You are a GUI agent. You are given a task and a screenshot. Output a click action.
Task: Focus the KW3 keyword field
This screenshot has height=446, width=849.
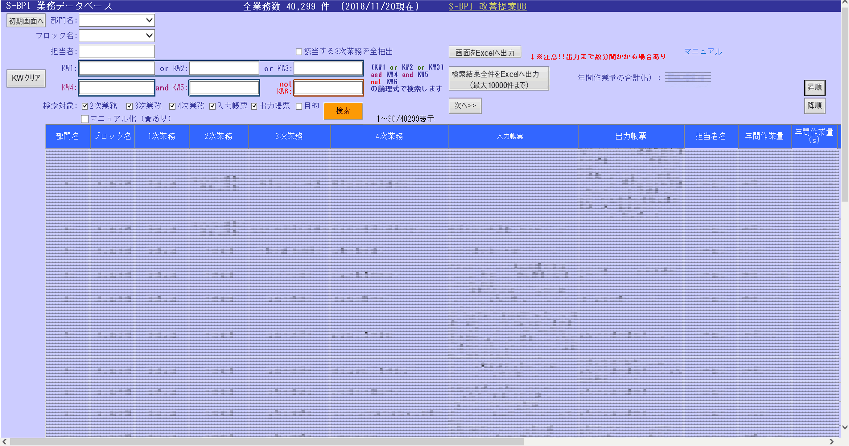coord(328,68)
